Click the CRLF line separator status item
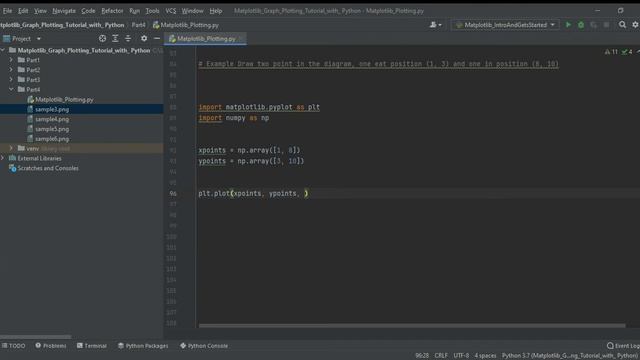The width and height of the screenshot is (640, 360). coord(441,356)
